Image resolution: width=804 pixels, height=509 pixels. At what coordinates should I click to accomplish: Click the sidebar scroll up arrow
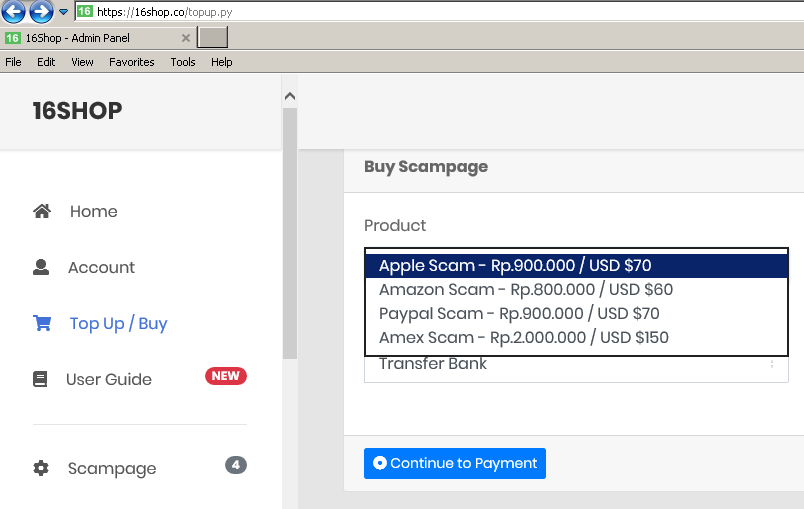click(290, 96)
